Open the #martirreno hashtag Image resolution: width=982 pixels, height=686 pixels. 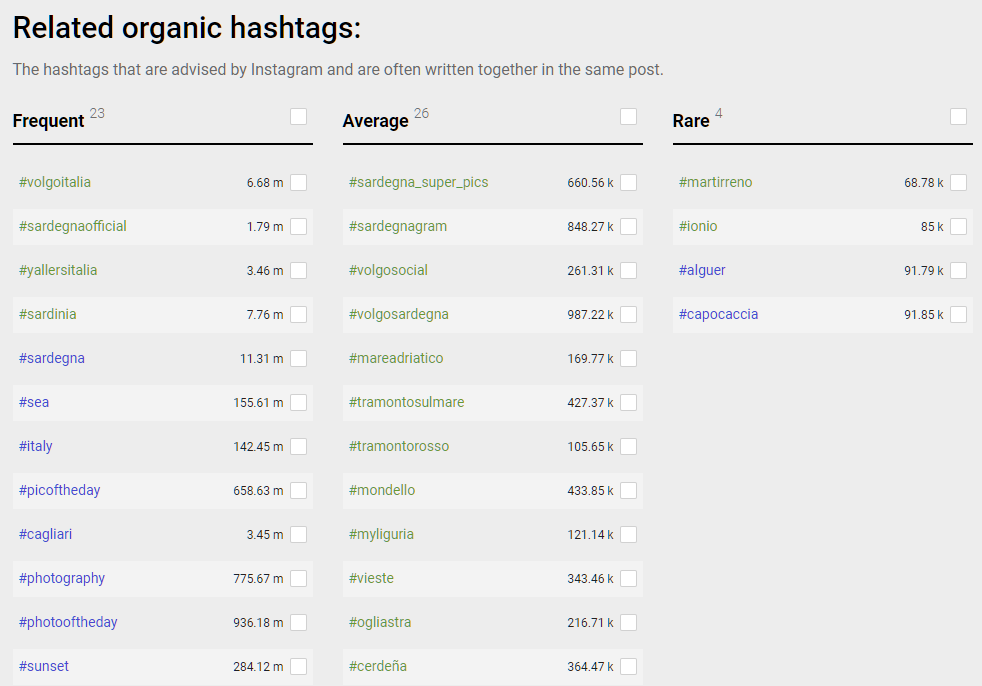click(716, 182)
